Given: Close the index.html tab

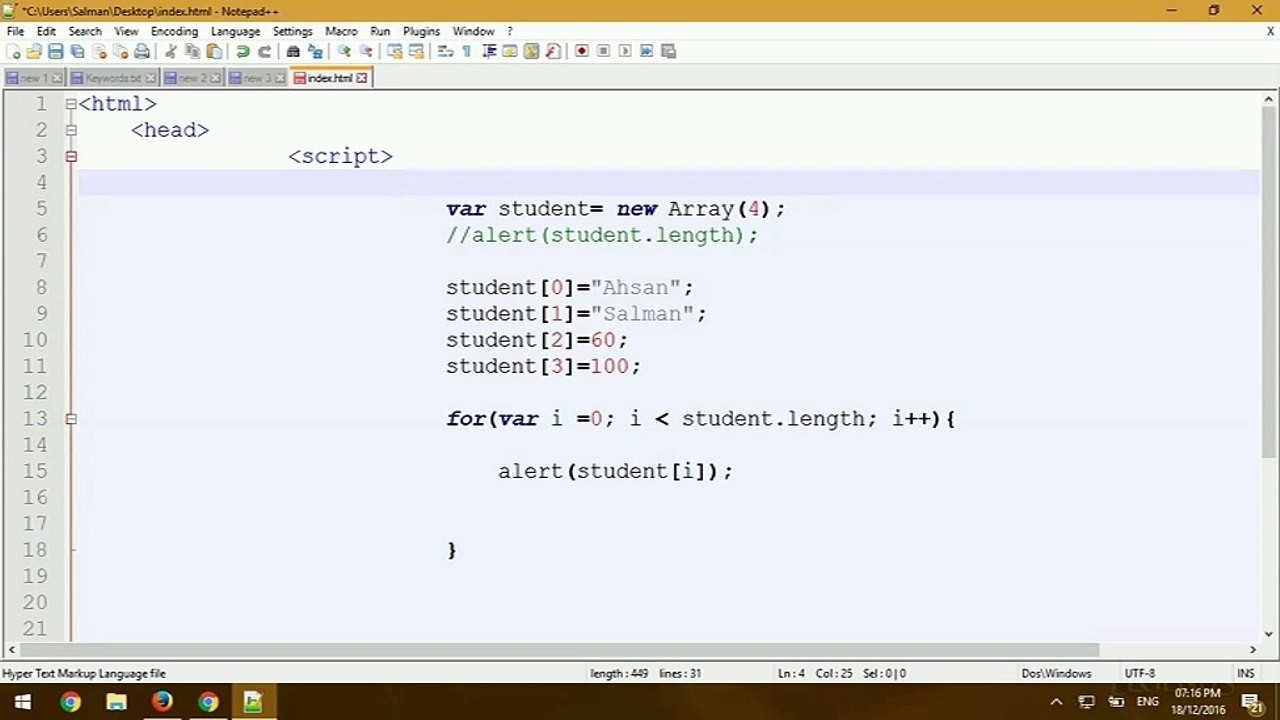Looking at the screenshot, I should (362, 78).
